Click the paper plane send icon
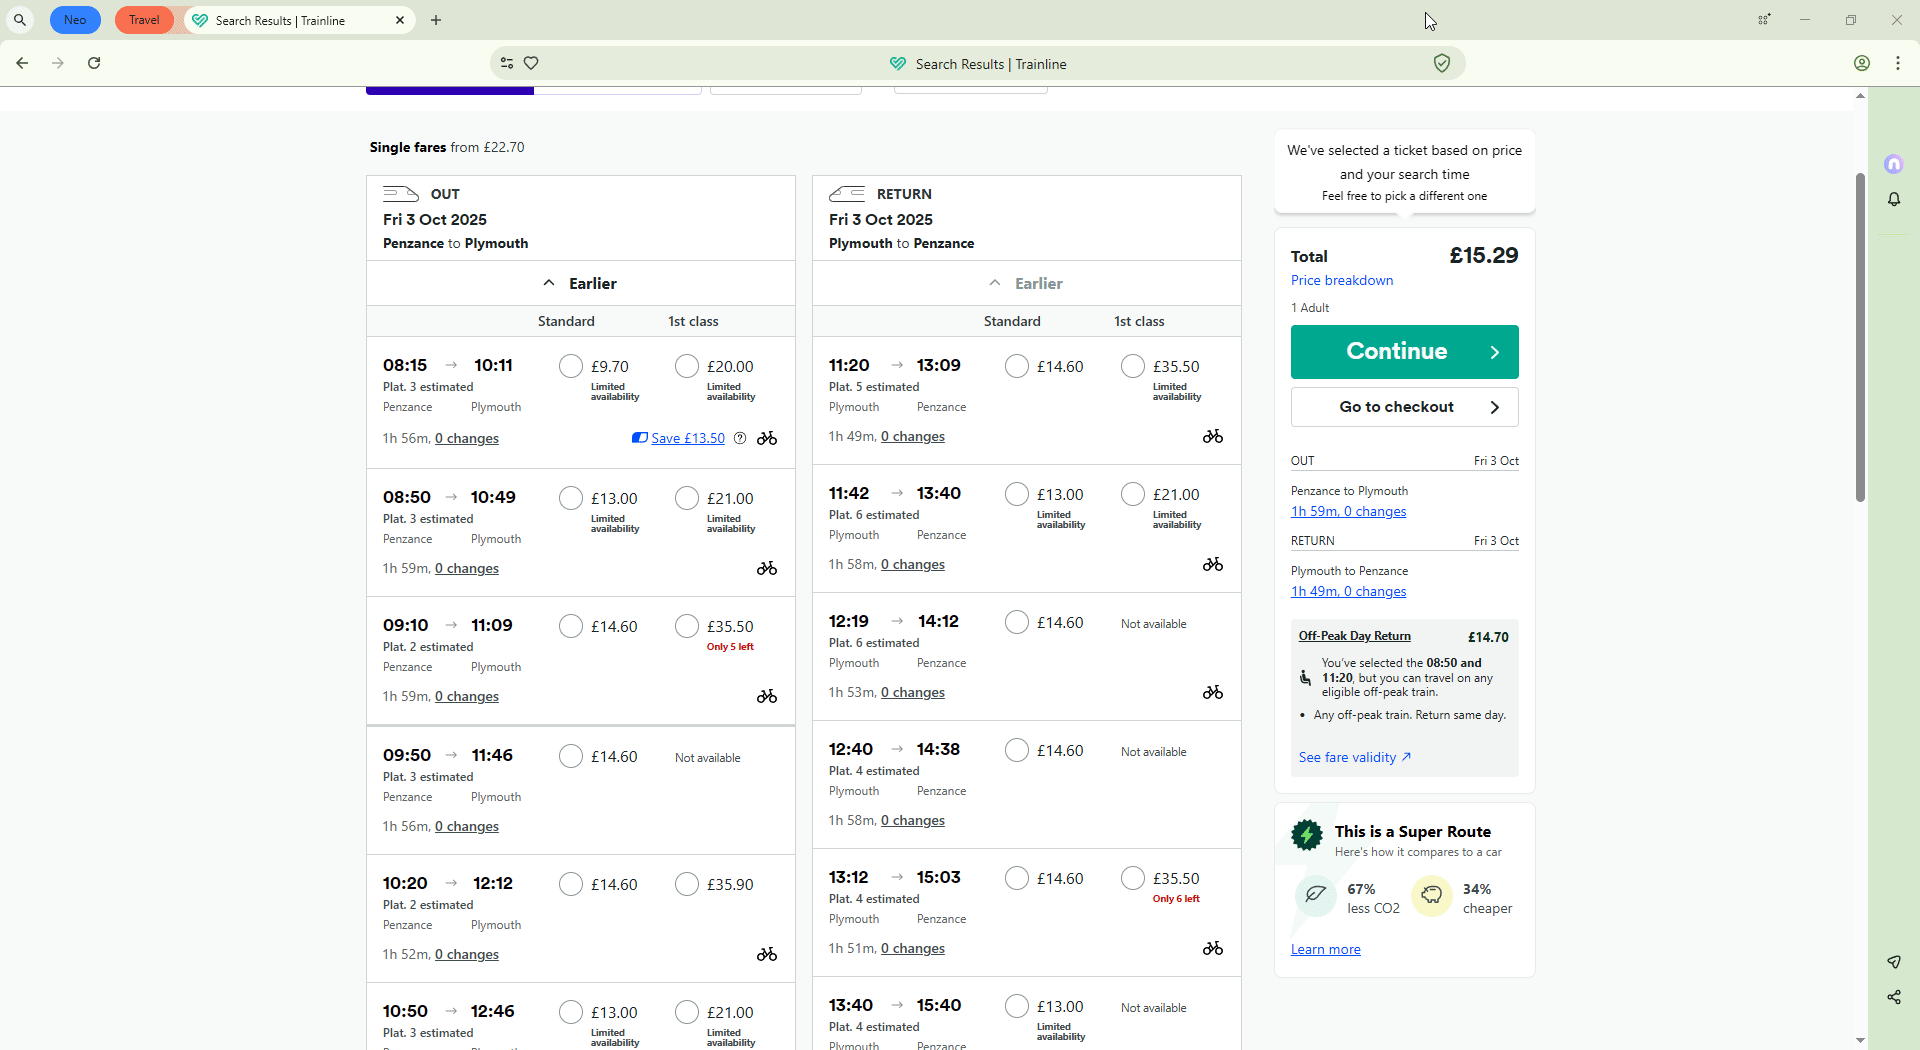 (x=1894, y=962)
